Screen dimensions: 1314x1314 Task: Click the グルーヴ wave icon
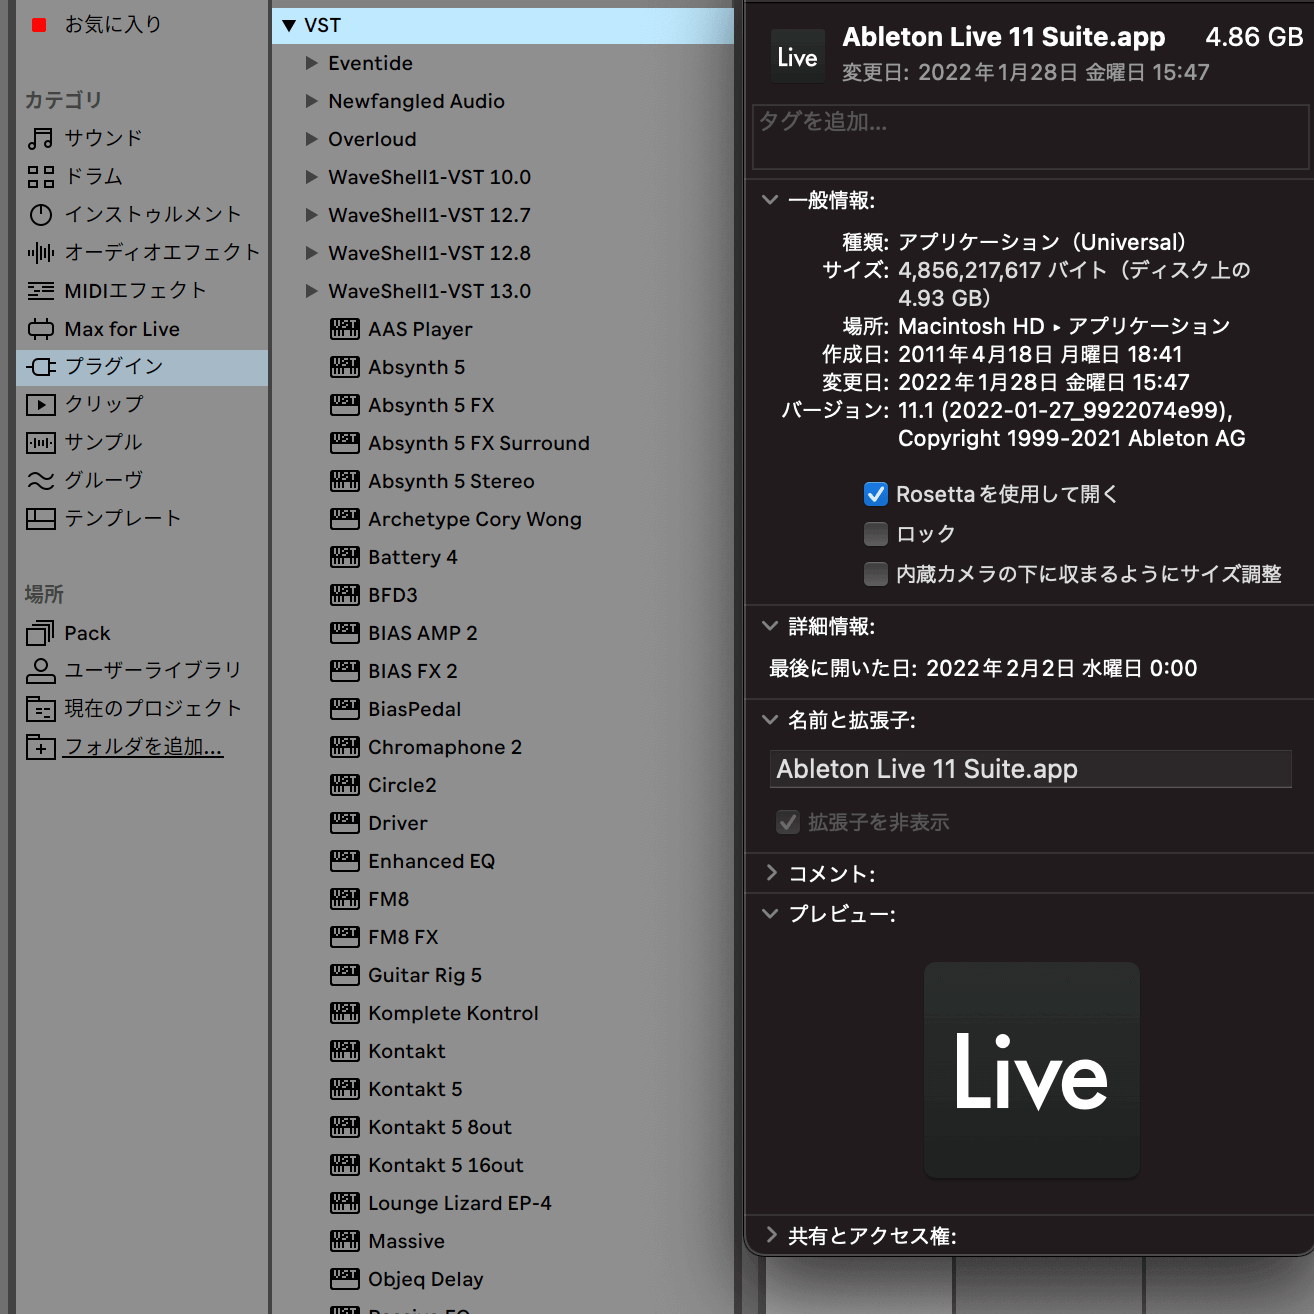pyautogui.click(x=40, y=480)
